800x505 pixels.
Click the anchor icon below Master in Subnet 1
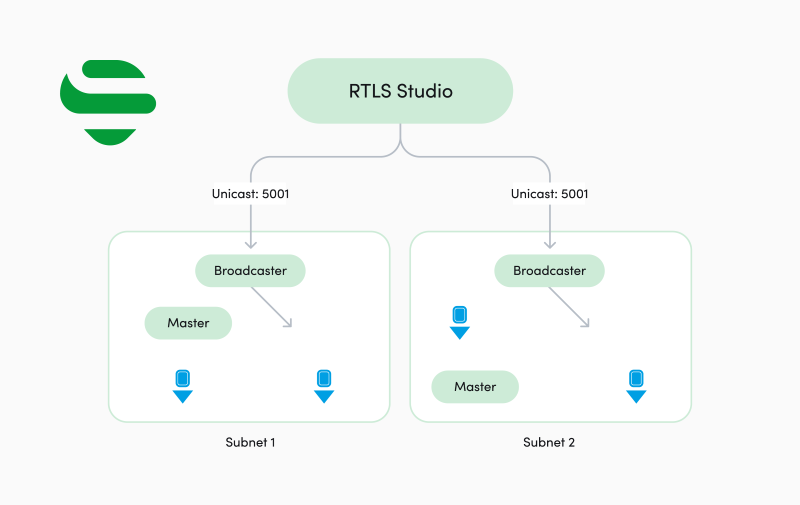click(183, 386)
